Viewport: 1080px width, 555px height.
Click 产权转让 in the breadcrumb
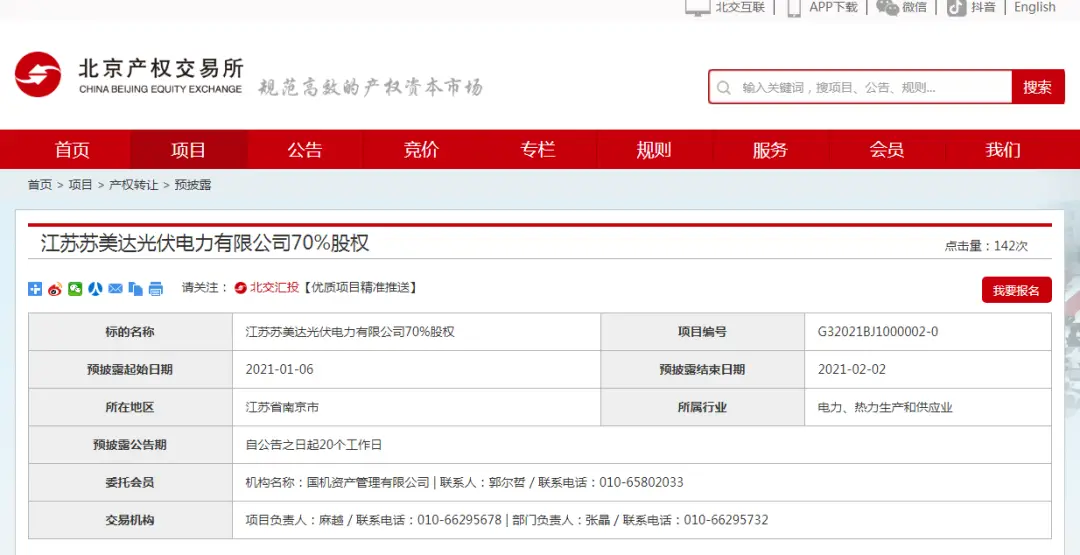[x=134, y=185]
